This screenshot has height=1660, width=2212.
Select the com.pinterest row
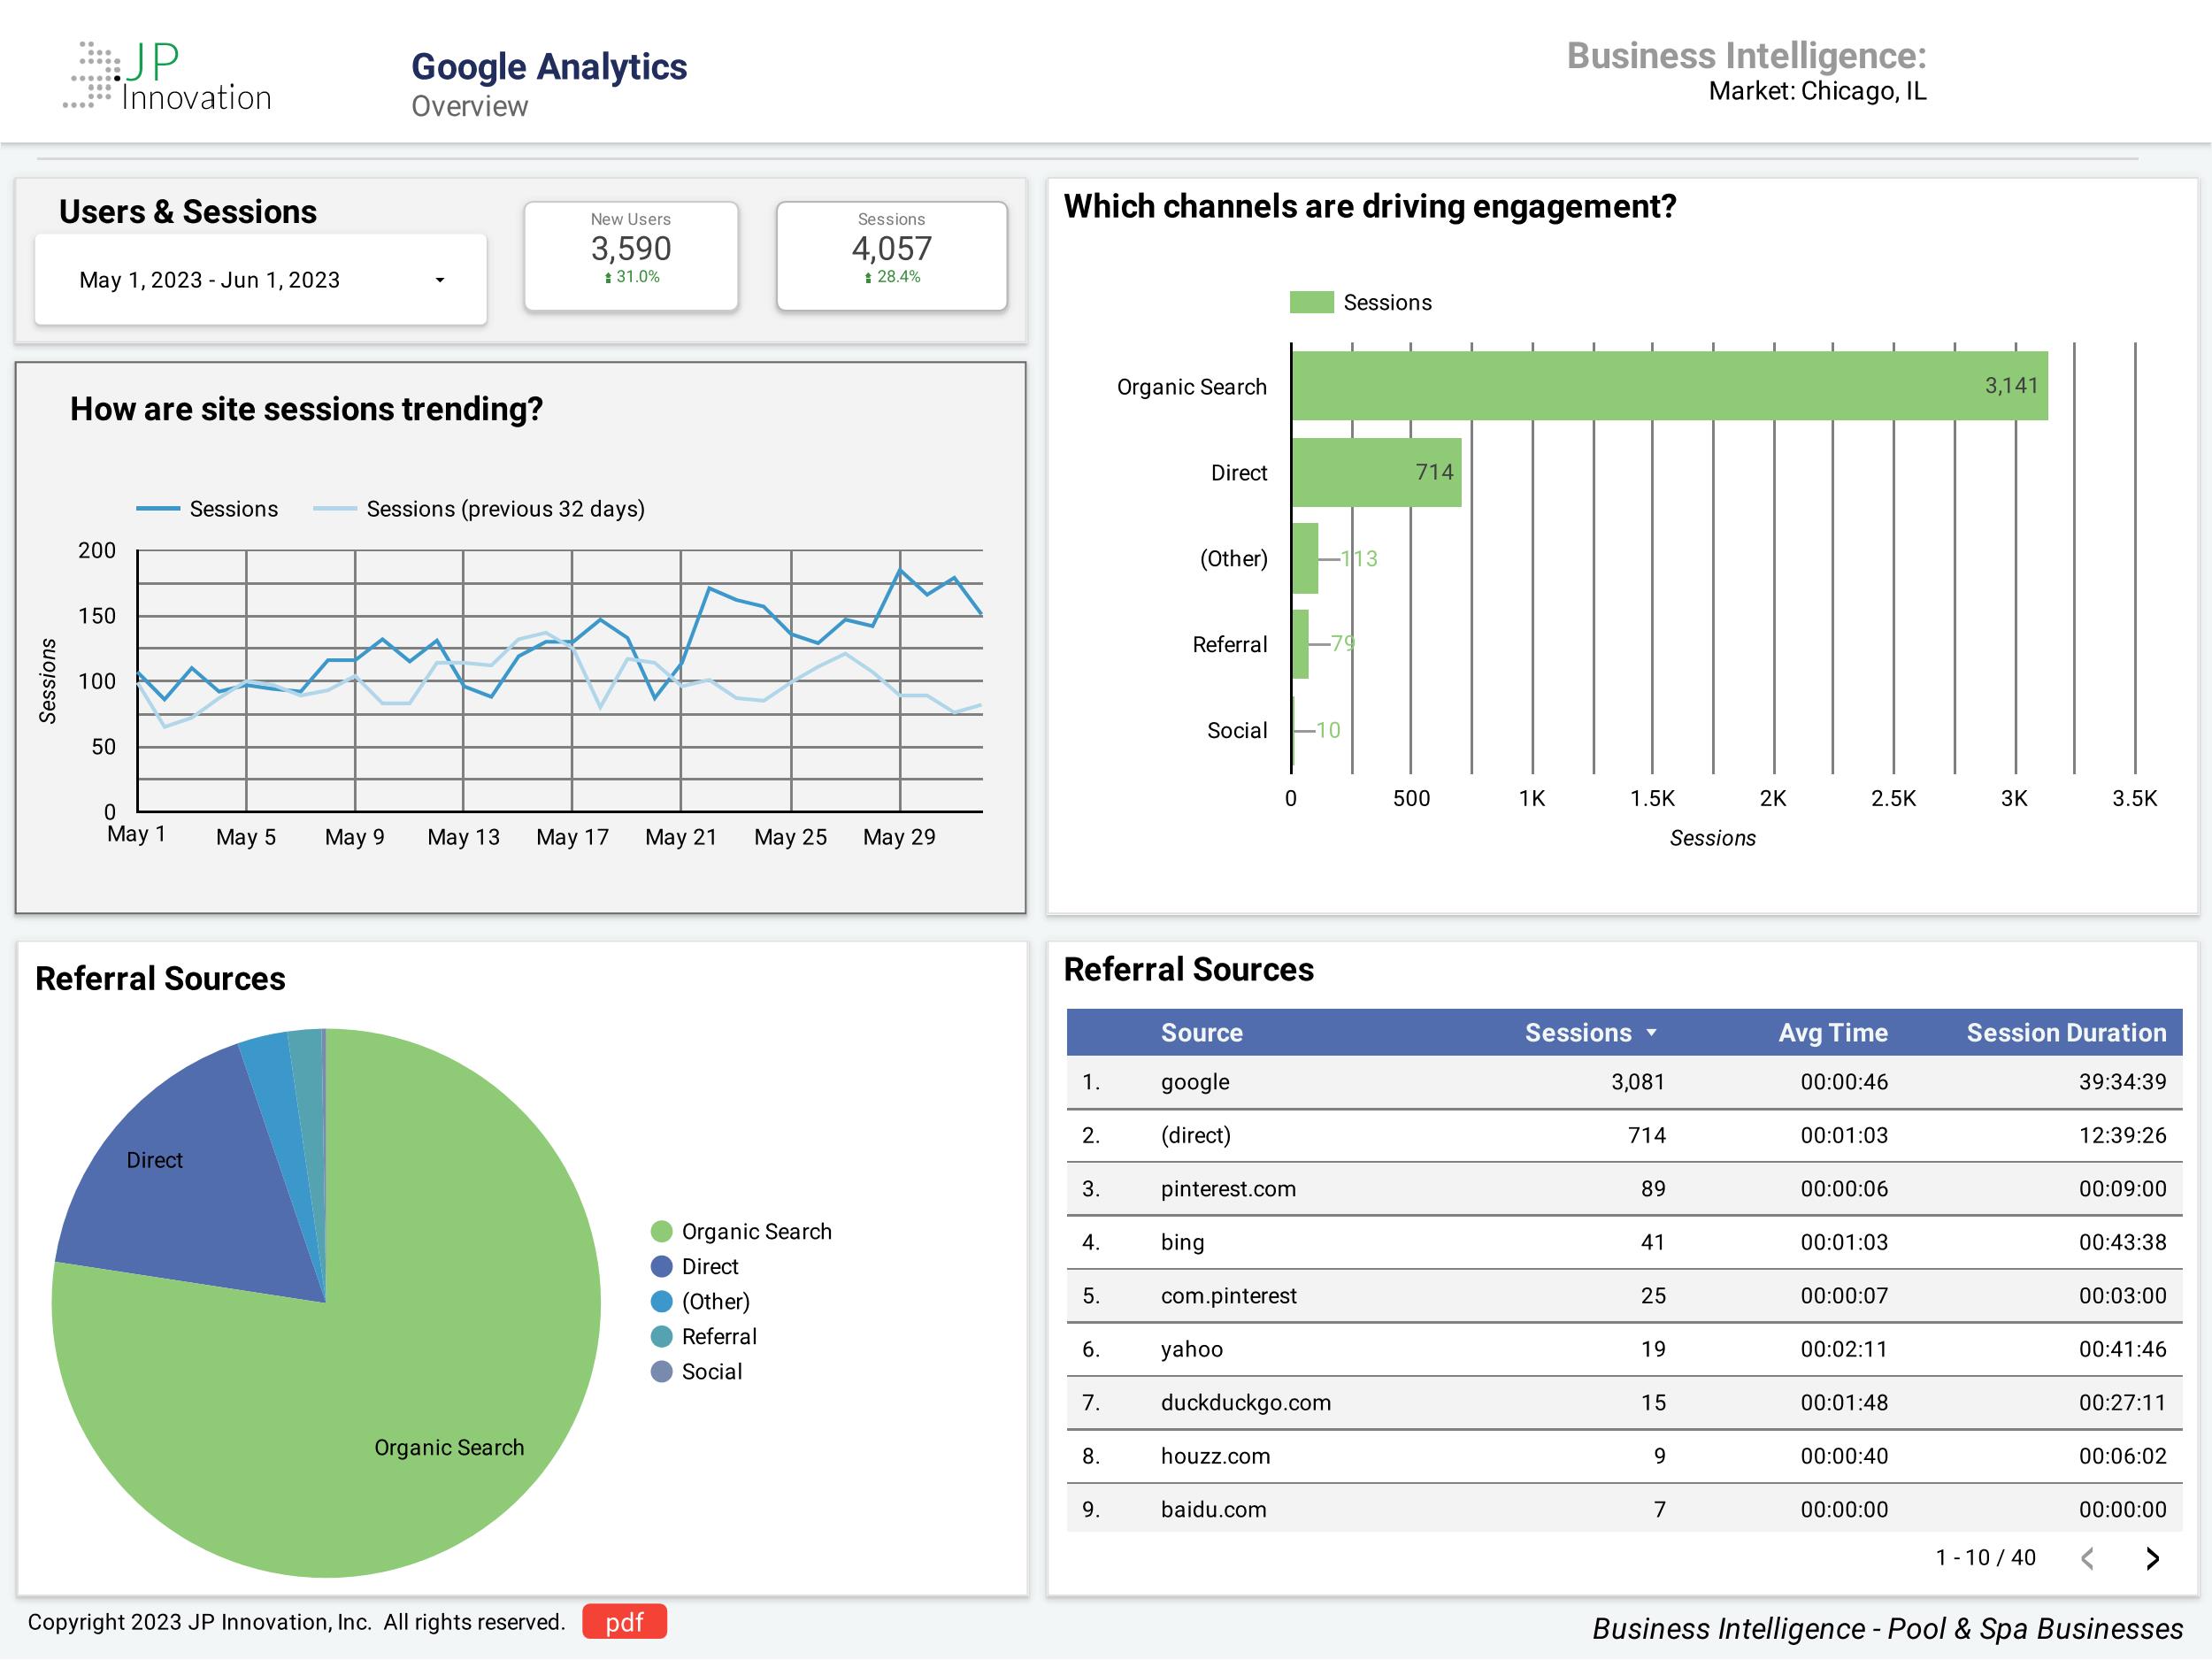tap(1624, 1296)
